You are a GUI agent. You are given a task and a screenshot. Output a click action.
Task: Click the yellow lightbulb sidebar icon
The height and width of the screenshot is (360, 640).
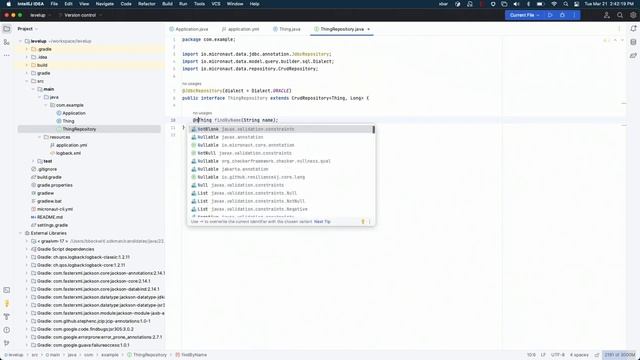7,303
